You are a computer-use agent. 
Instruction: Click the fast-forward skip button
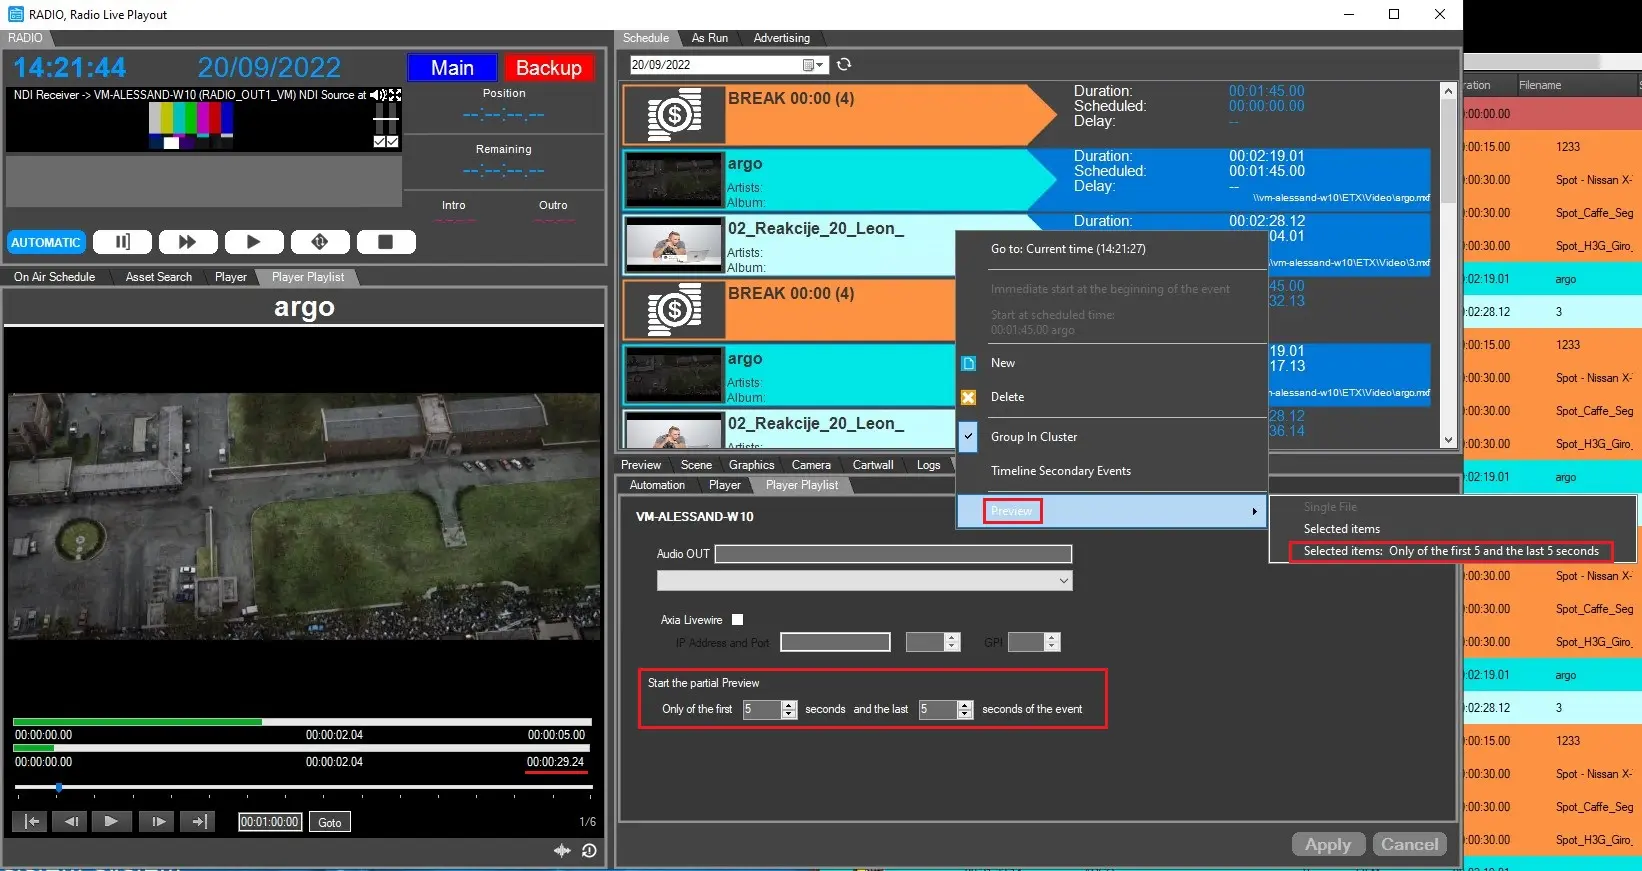(187, 242)
